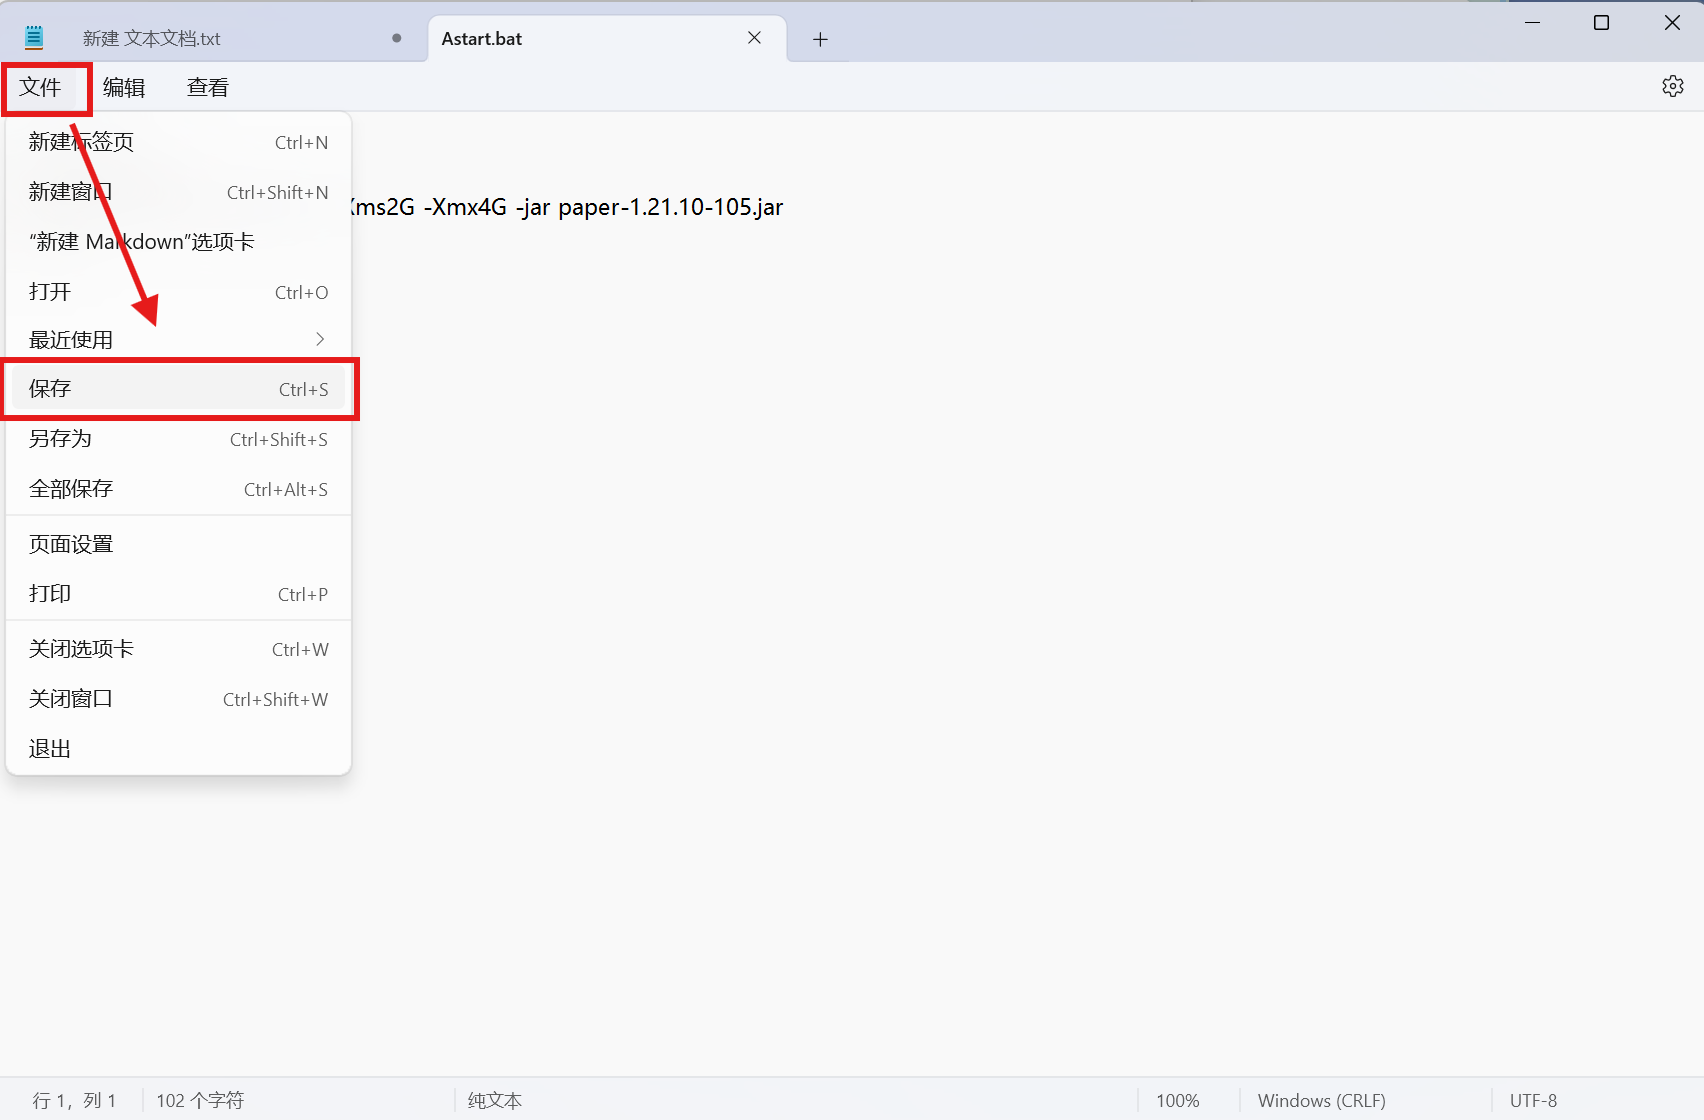Open the 查看 menu
1704x1120 pixels.
[208, 88]
